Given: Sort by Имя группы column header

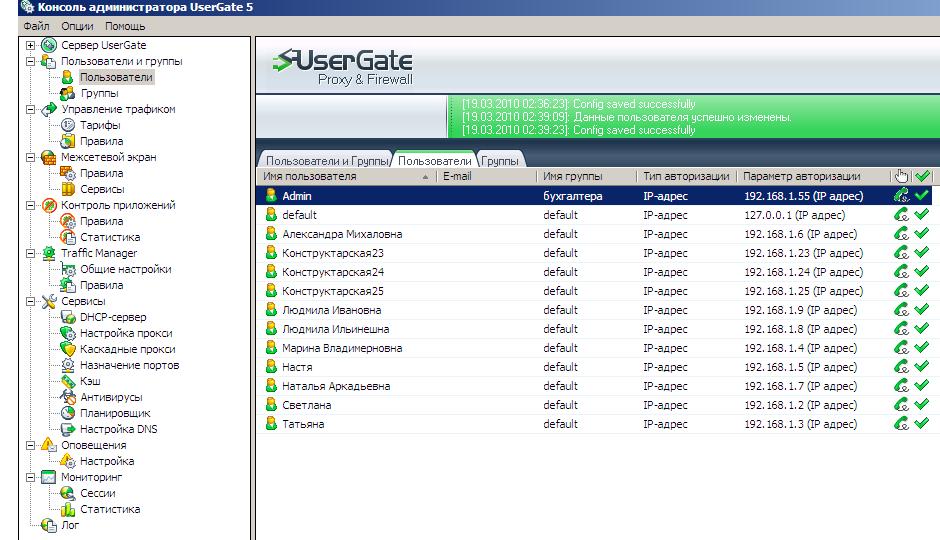Looking at the screenshot, I should 586,176.
